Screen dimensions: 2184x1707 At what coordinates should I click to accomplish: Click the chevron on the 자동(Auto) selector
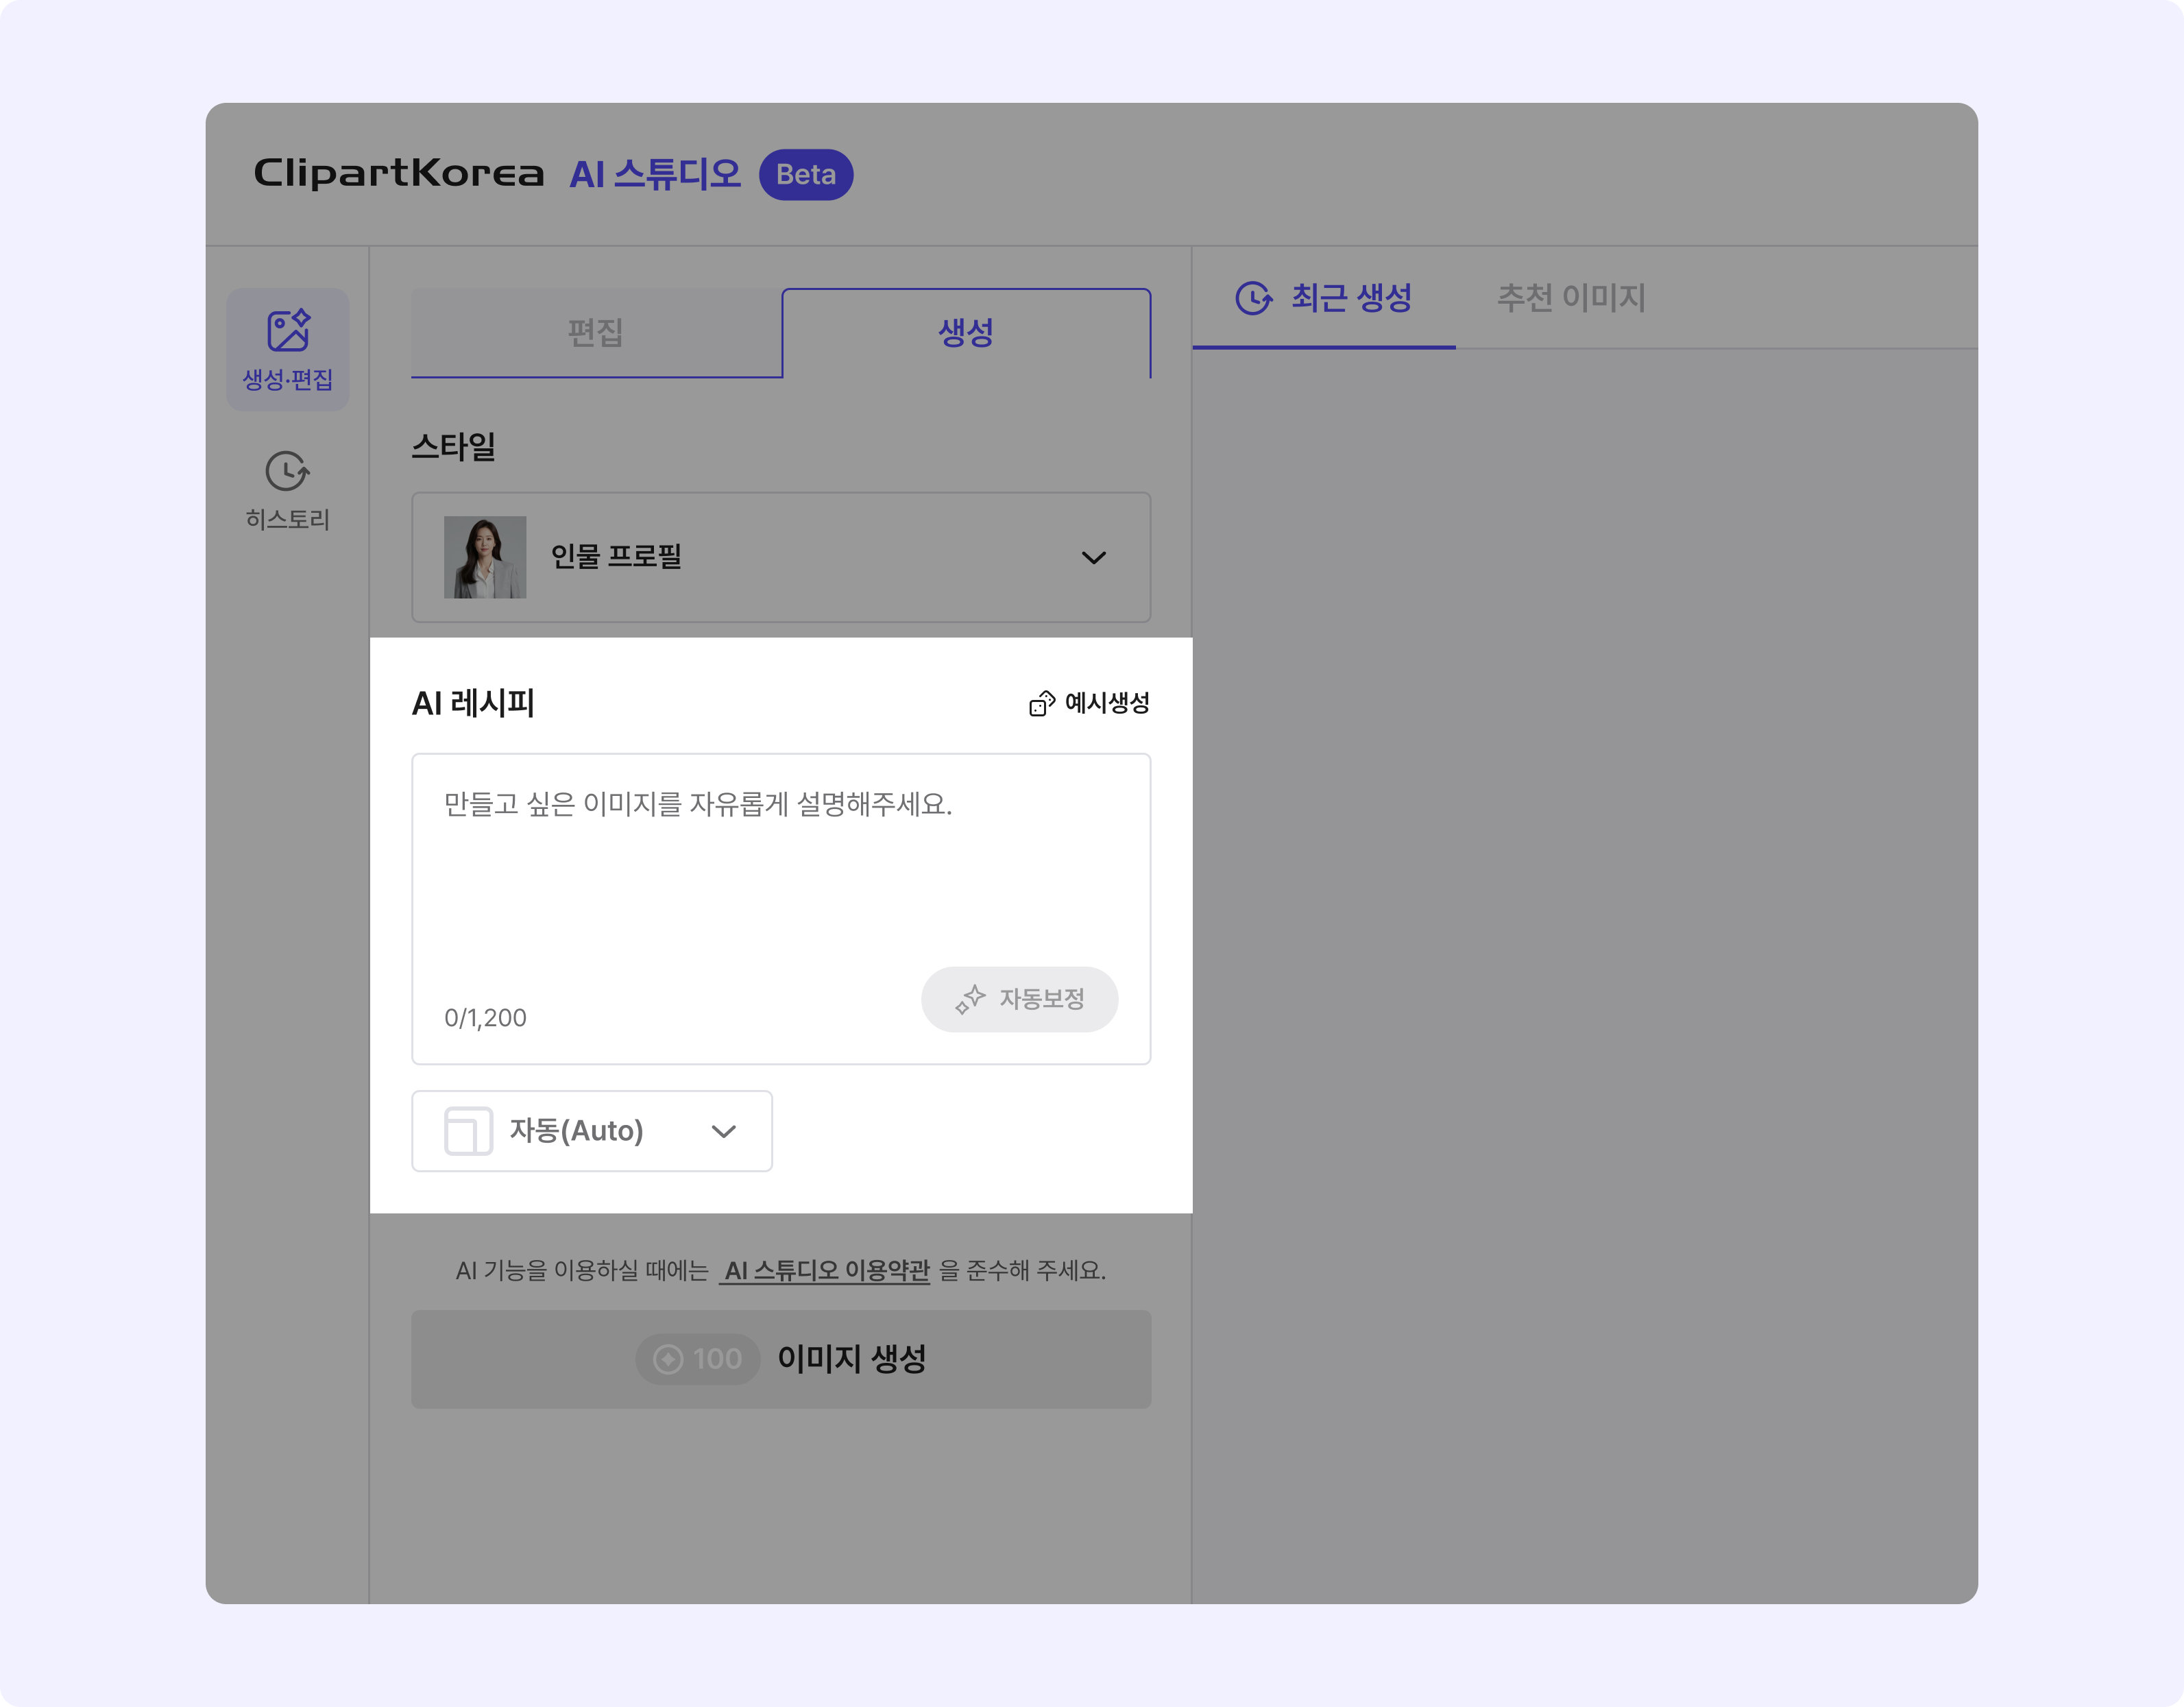(x=724, y=1132)
